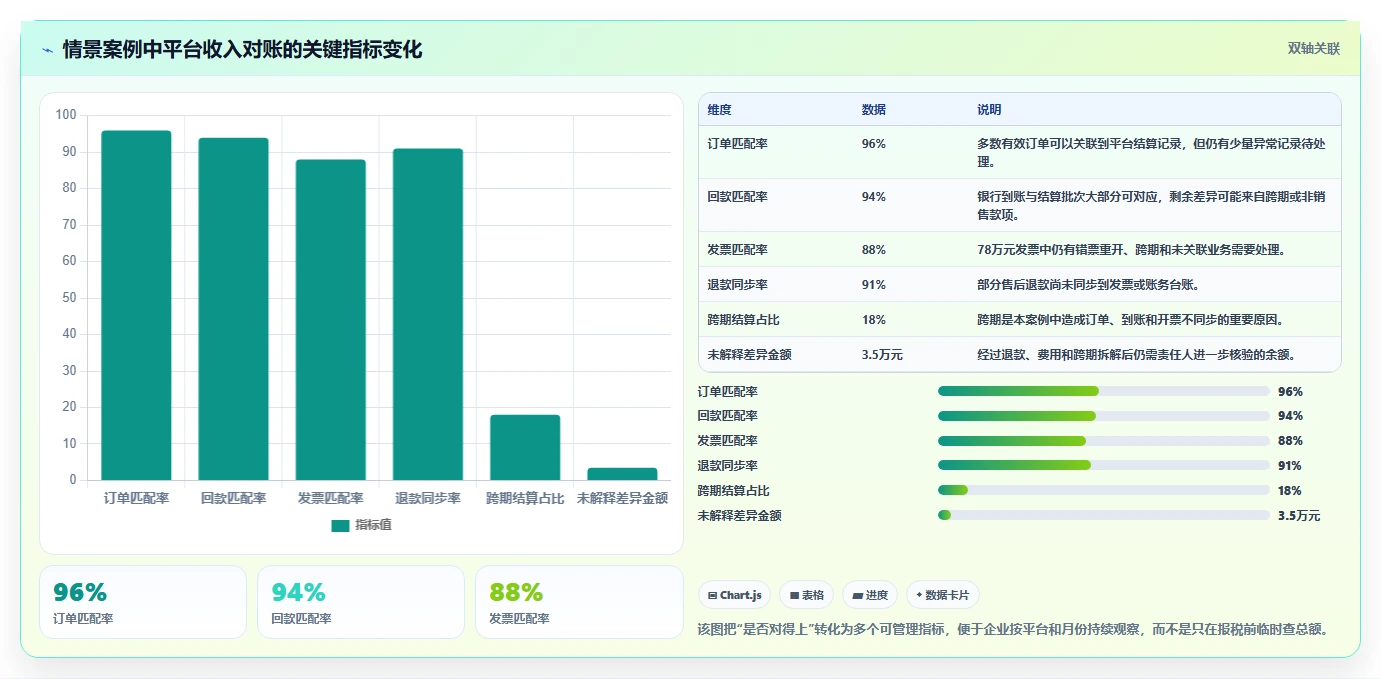
Task: Toggle the 指标值 legend color box
Action: coord(340,525)
